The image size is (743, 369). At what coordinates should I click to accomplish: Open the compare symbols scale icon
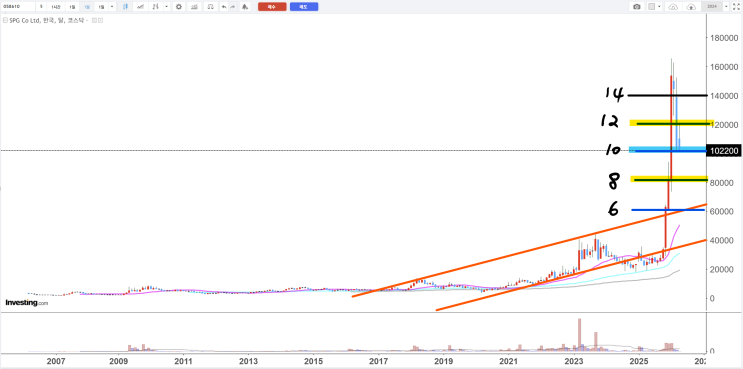pos(211,7)
